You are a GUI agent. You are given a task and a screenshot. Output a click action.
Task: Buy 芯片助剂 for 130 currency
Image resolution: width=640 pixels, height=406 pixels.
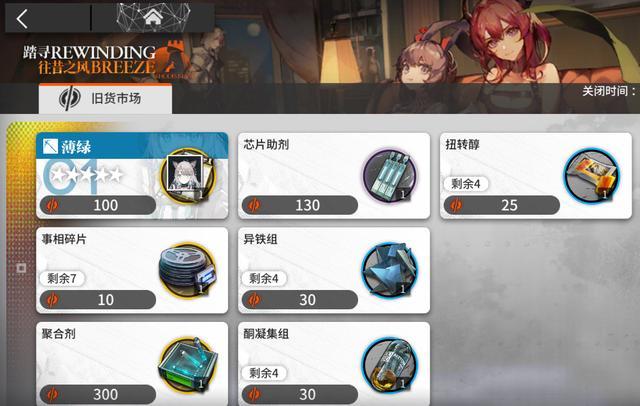pyautogui.click(x=300, y=205)
